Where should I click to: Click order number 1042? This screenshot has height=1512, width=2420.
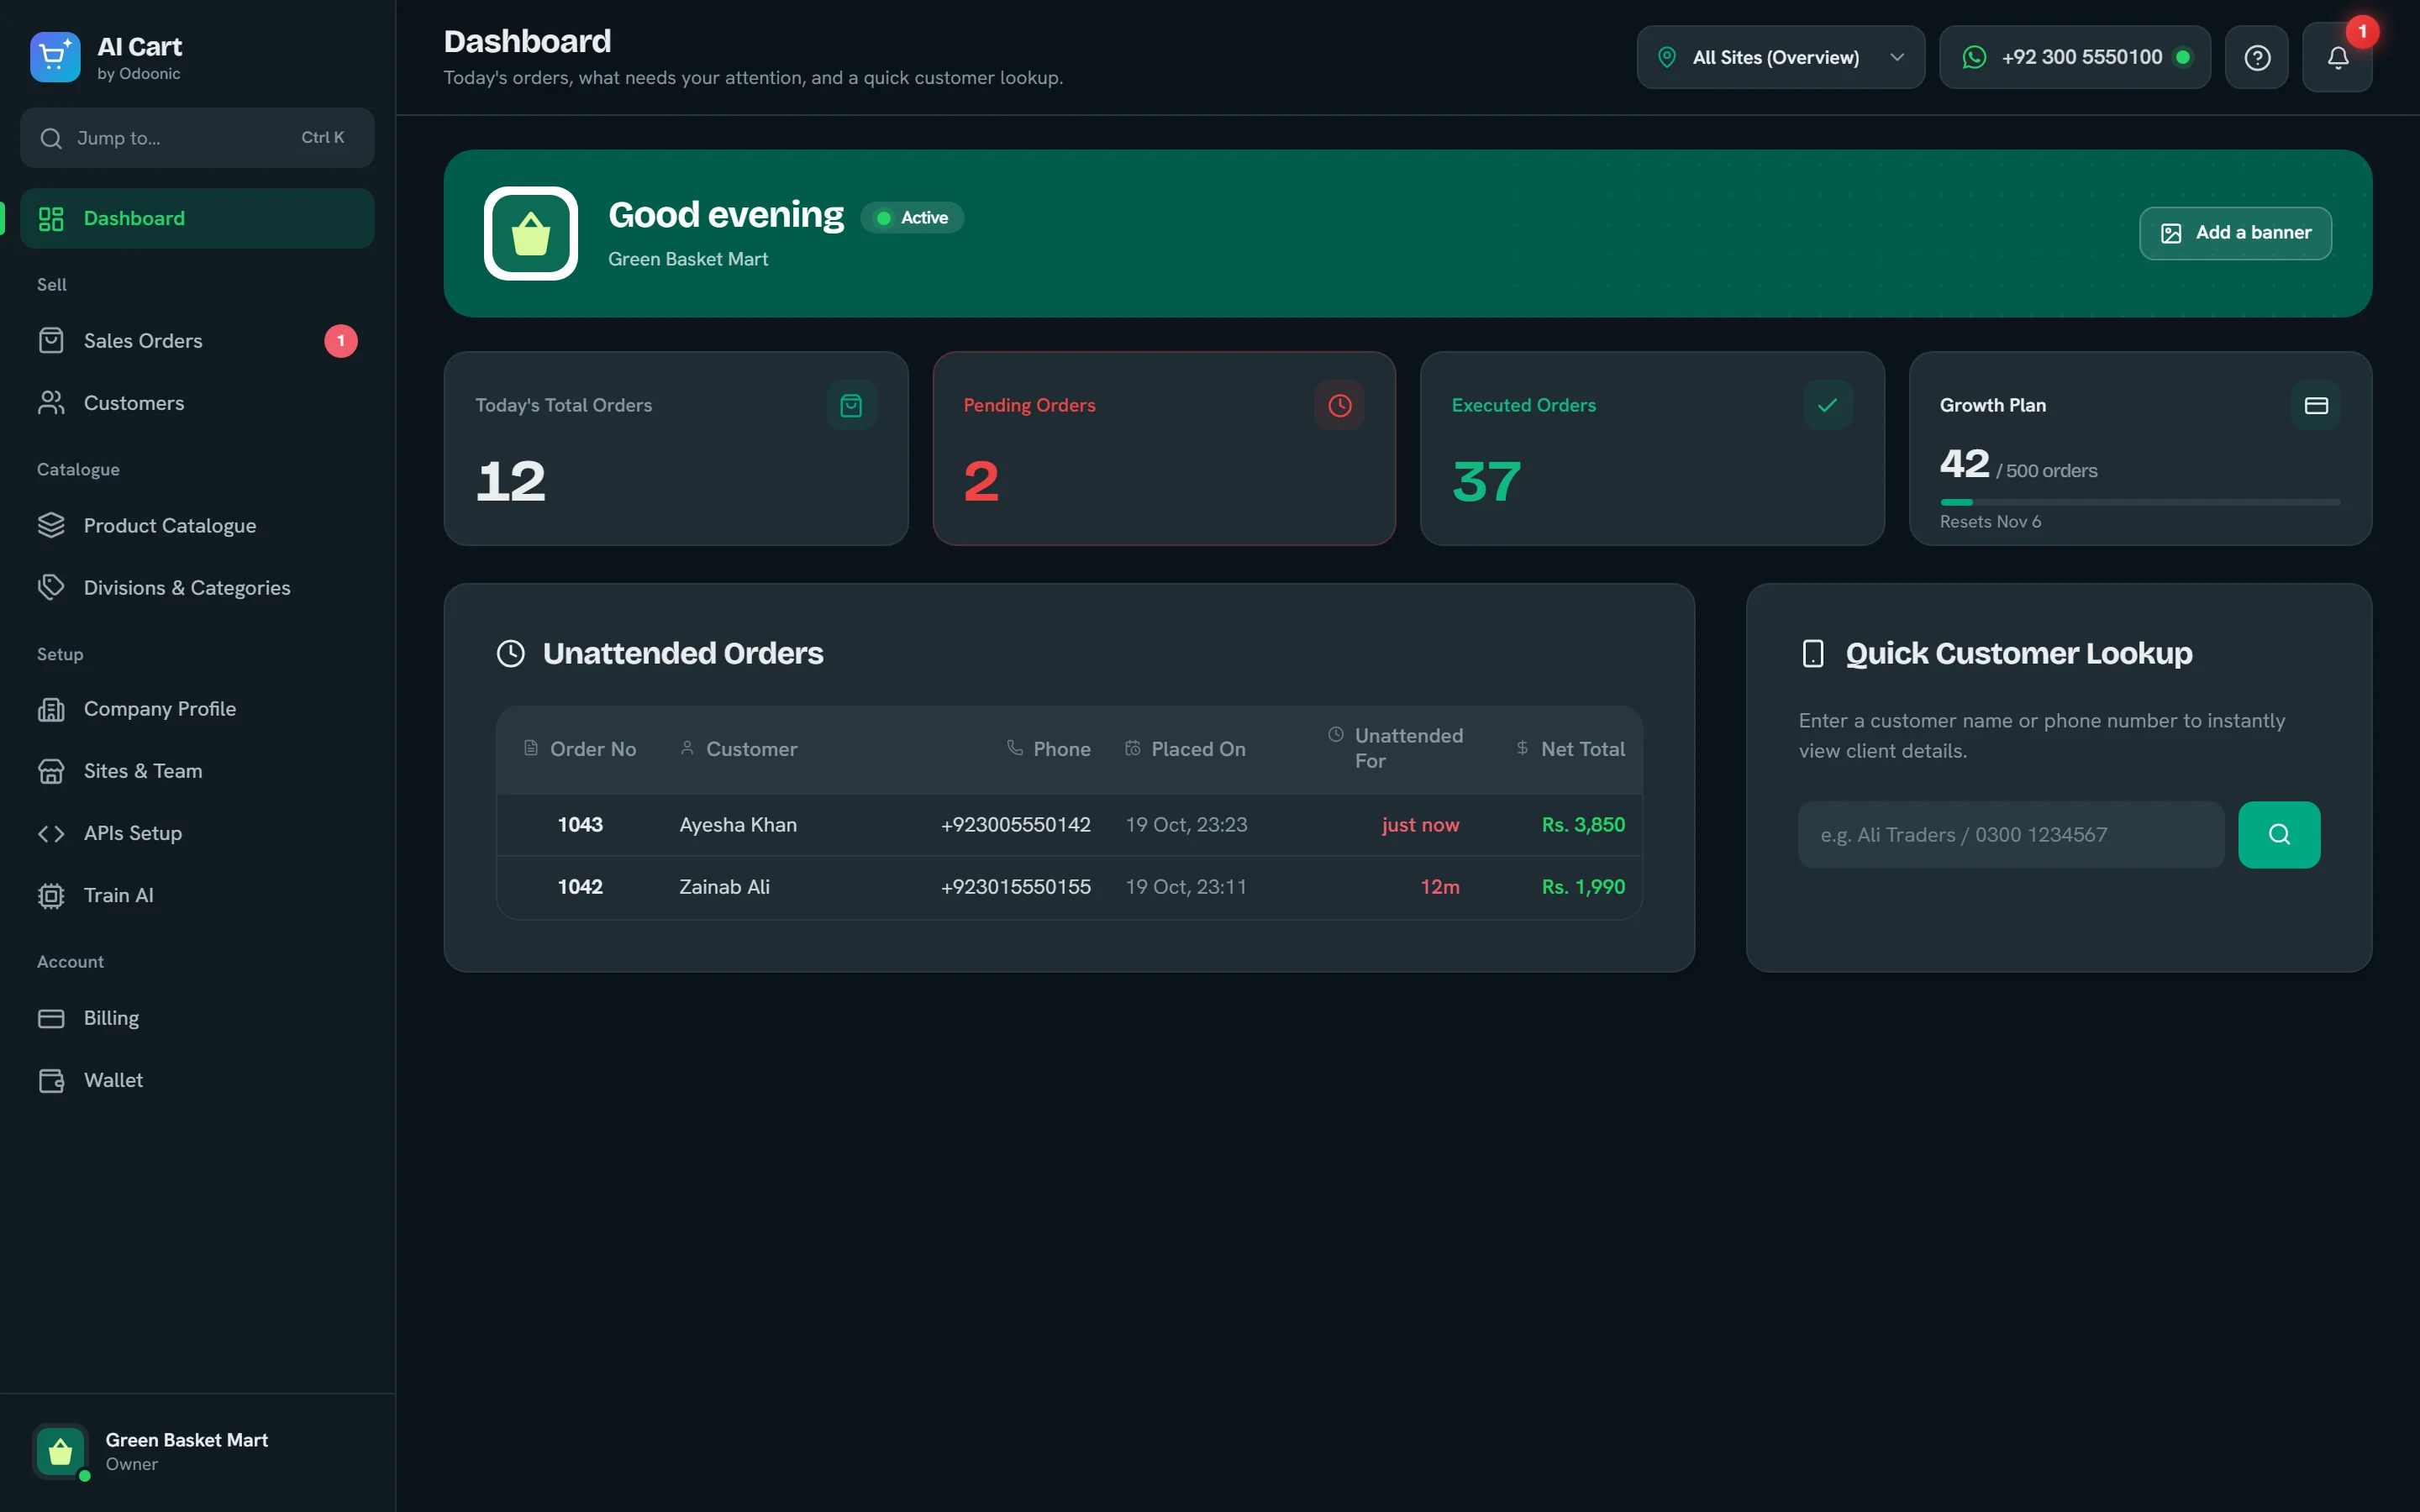580,887
